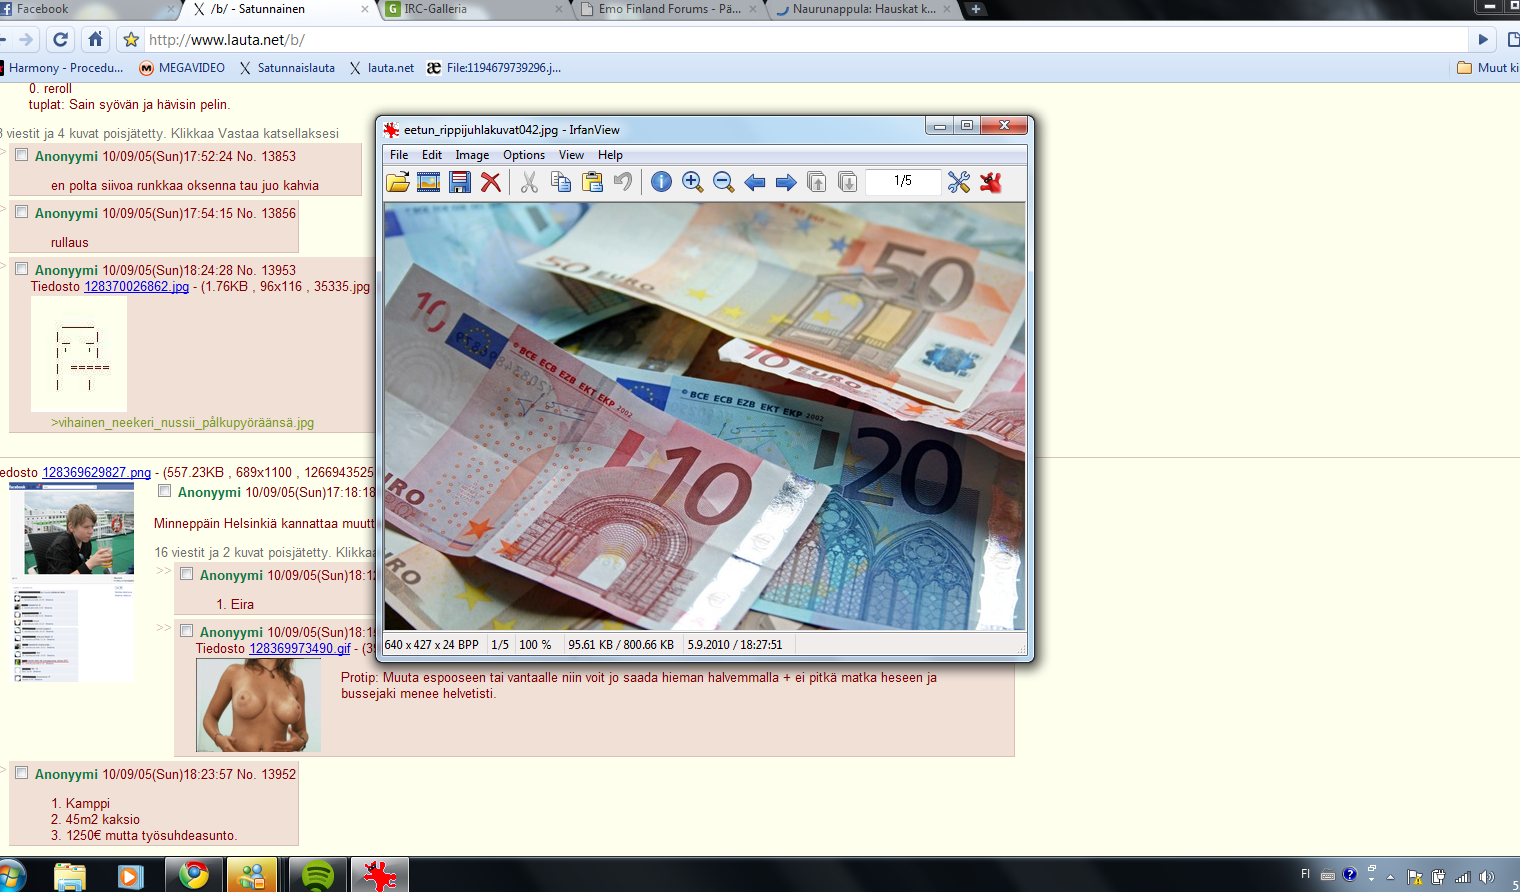Viewport: 1520px width, 892px height.
Task: Tick the checkbox for post No. 13856
Action: [21, 212]
